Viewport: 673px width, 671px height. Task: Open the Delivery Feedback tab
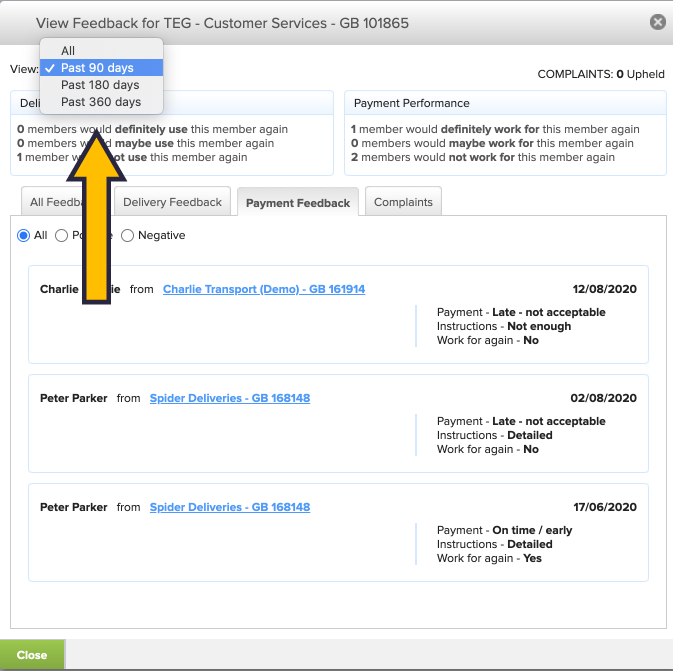click(x=172, y=202)
